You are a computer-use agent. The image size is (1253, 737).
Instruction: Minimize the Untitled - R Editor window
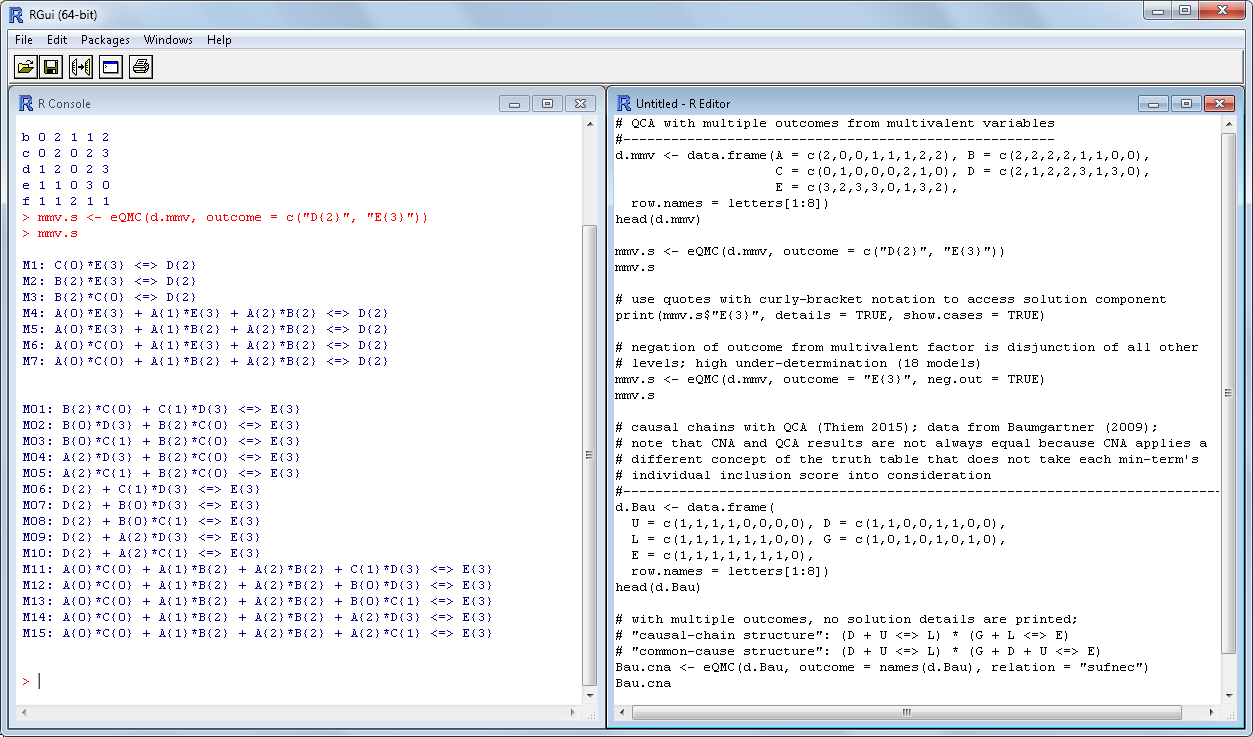[x=1155, y=103]
